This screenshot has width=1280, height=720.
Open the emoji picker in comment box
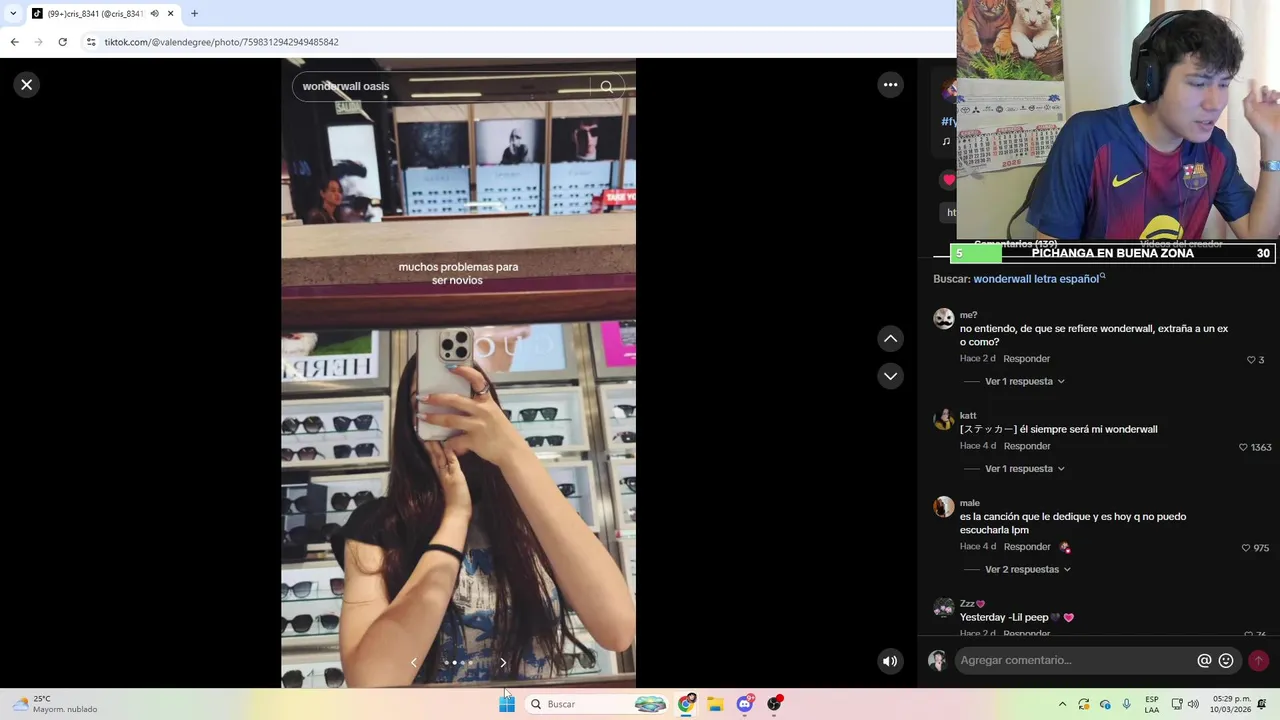(x=1226, y=660)
